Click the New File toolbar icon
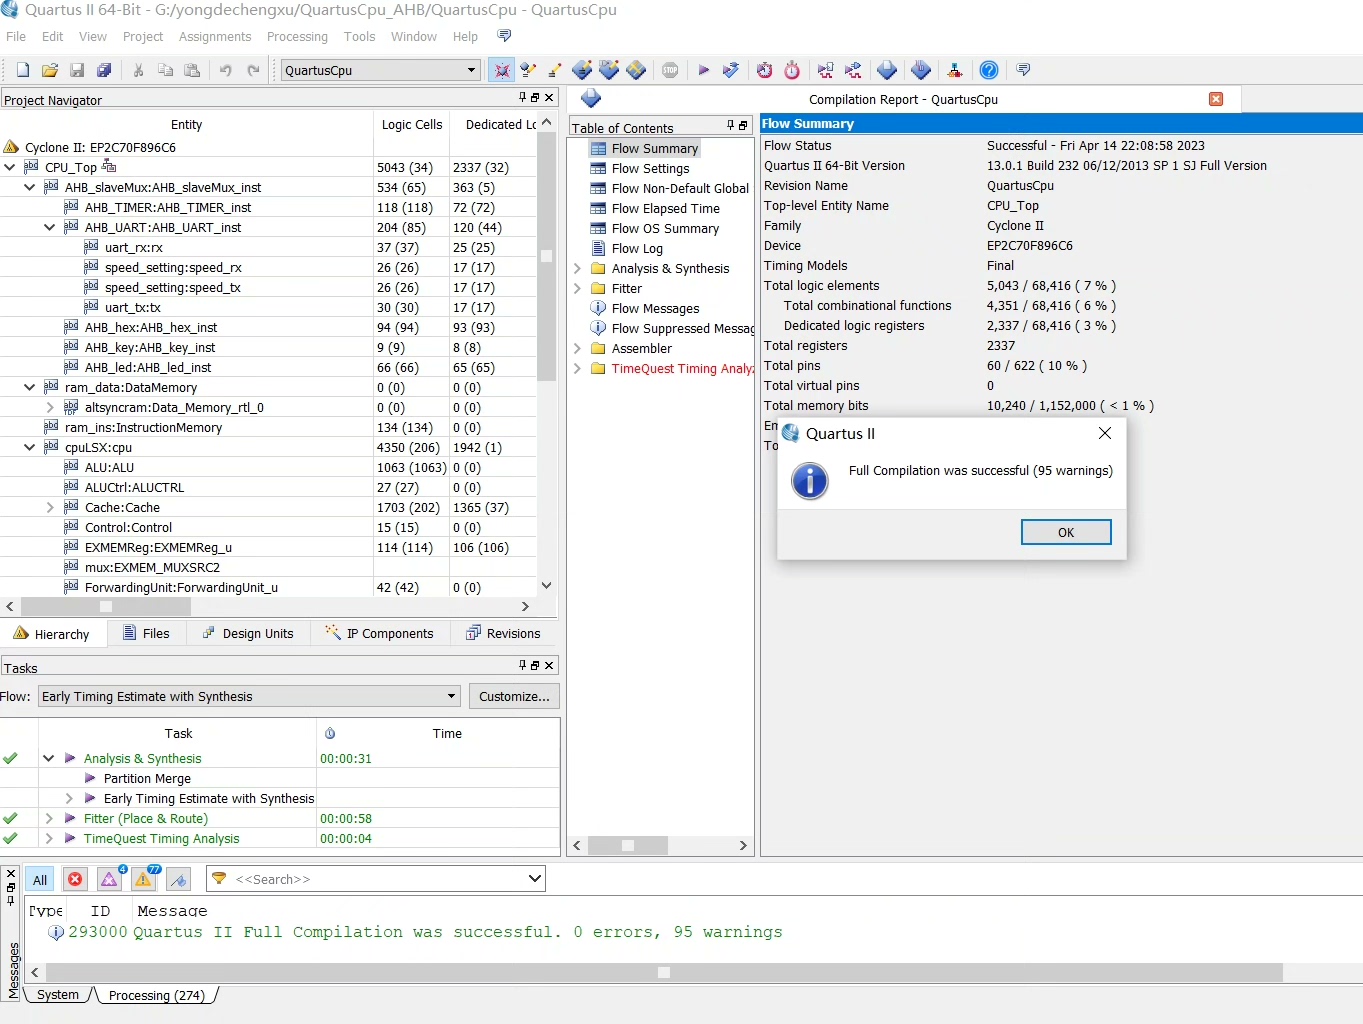 (23, 70)
